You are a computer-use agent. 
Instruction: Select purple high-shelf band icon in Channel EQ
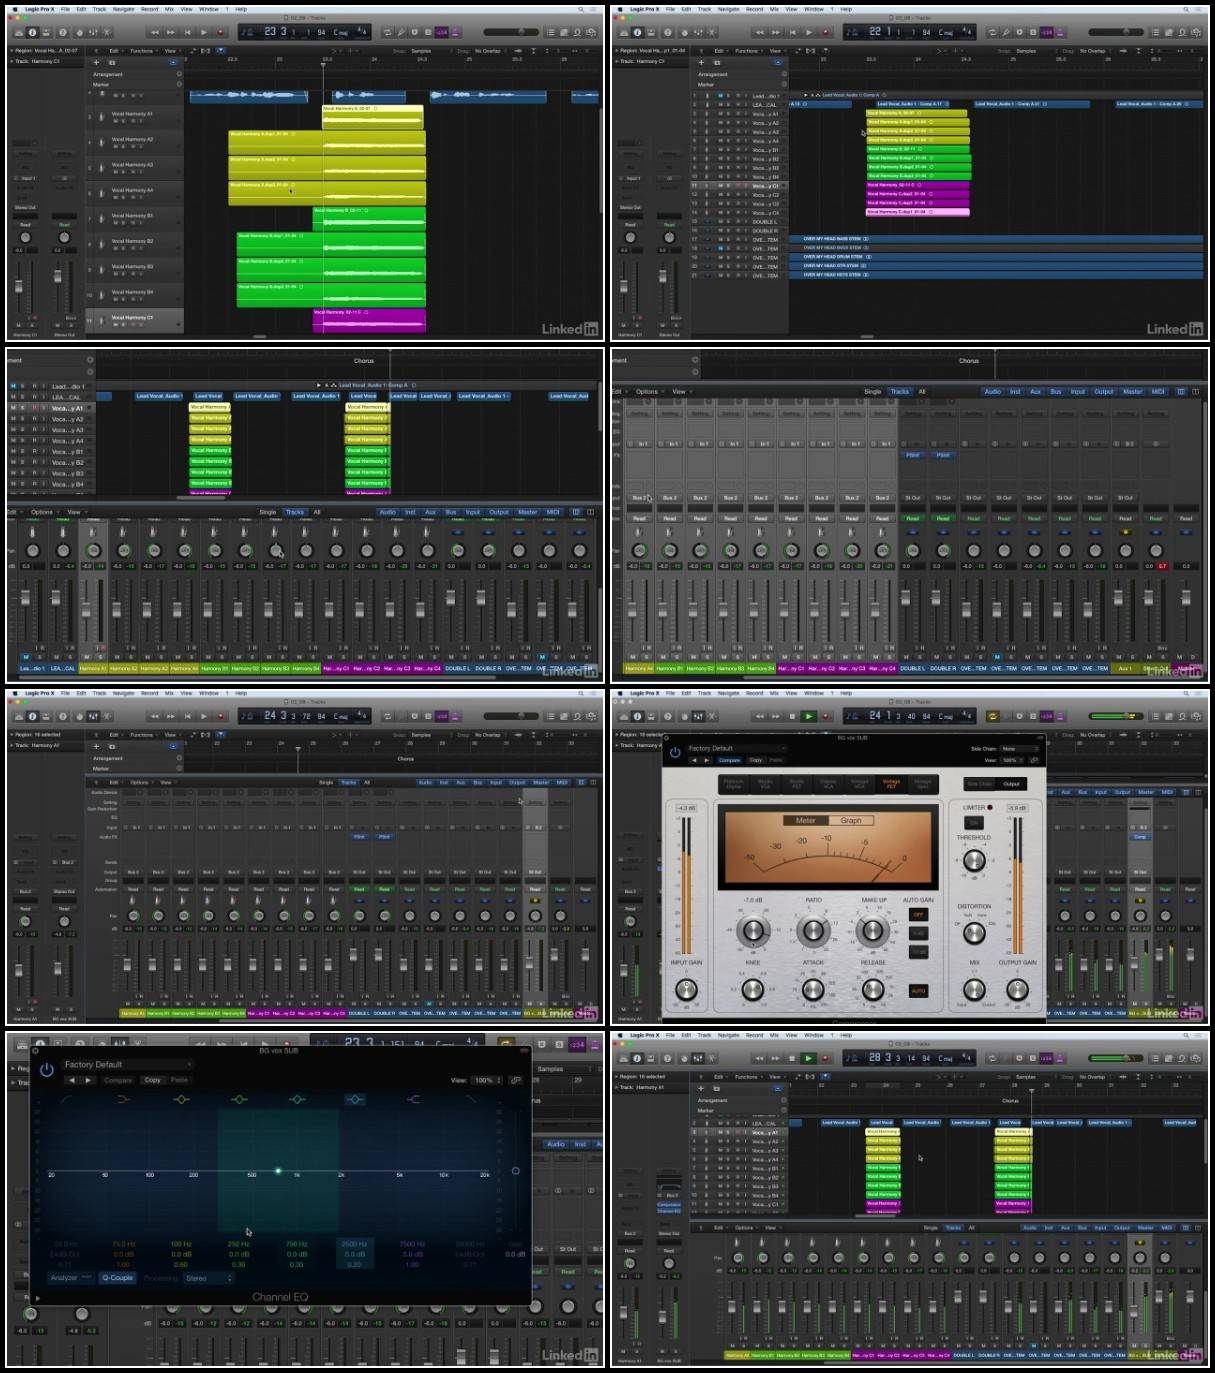413,1099
